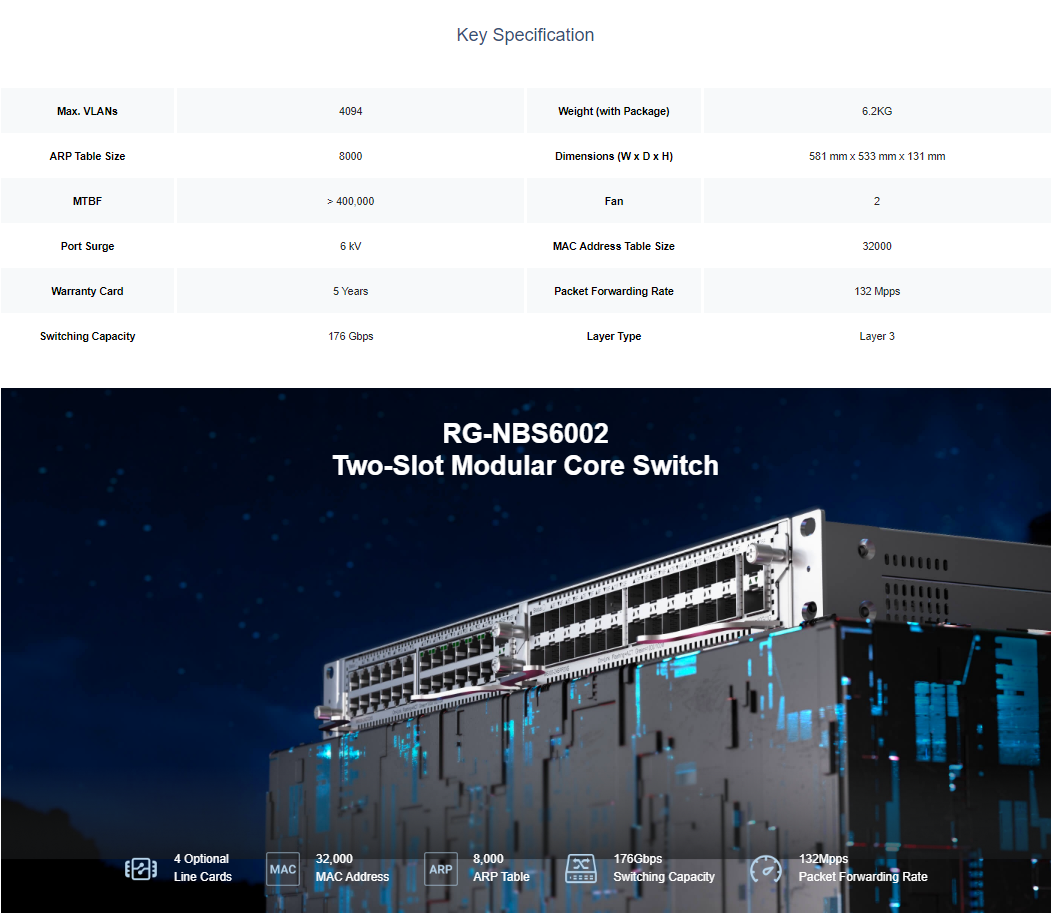Viewport: 1052px width, 914px height.
Task: Click the MAC Address Table Size label
Action: point(613,246)
